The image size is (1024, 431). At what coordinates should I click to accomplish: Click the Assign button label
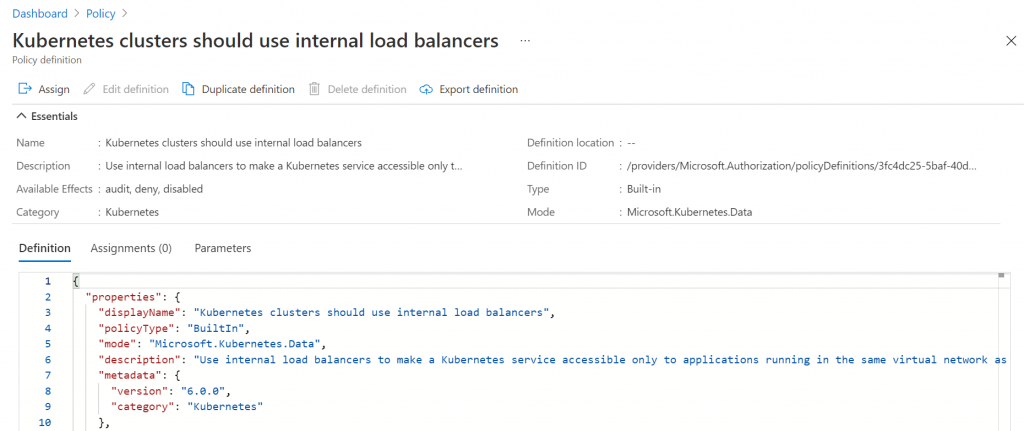point(54,89)
